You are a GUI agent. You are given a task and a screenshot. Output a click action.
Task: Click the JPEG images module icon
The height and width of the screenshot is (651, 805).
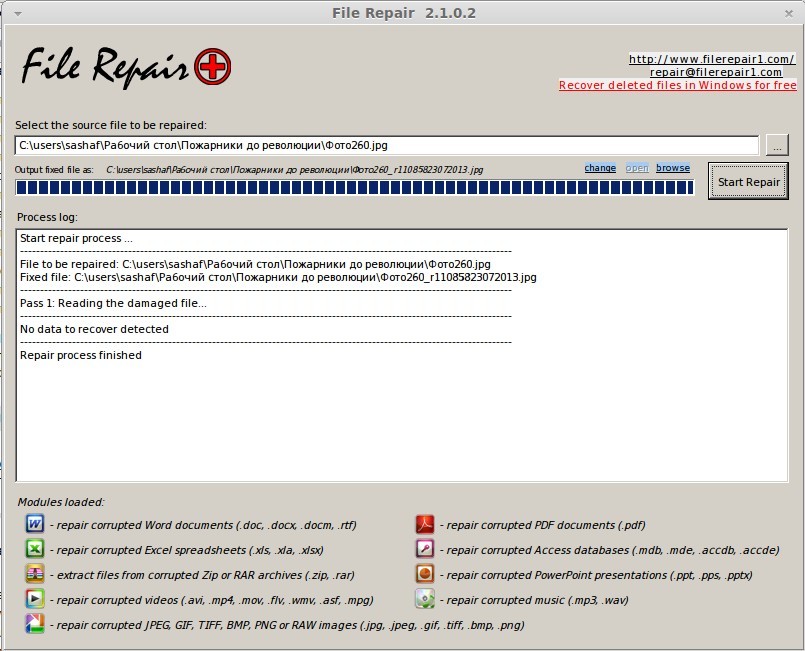[35, 624]
